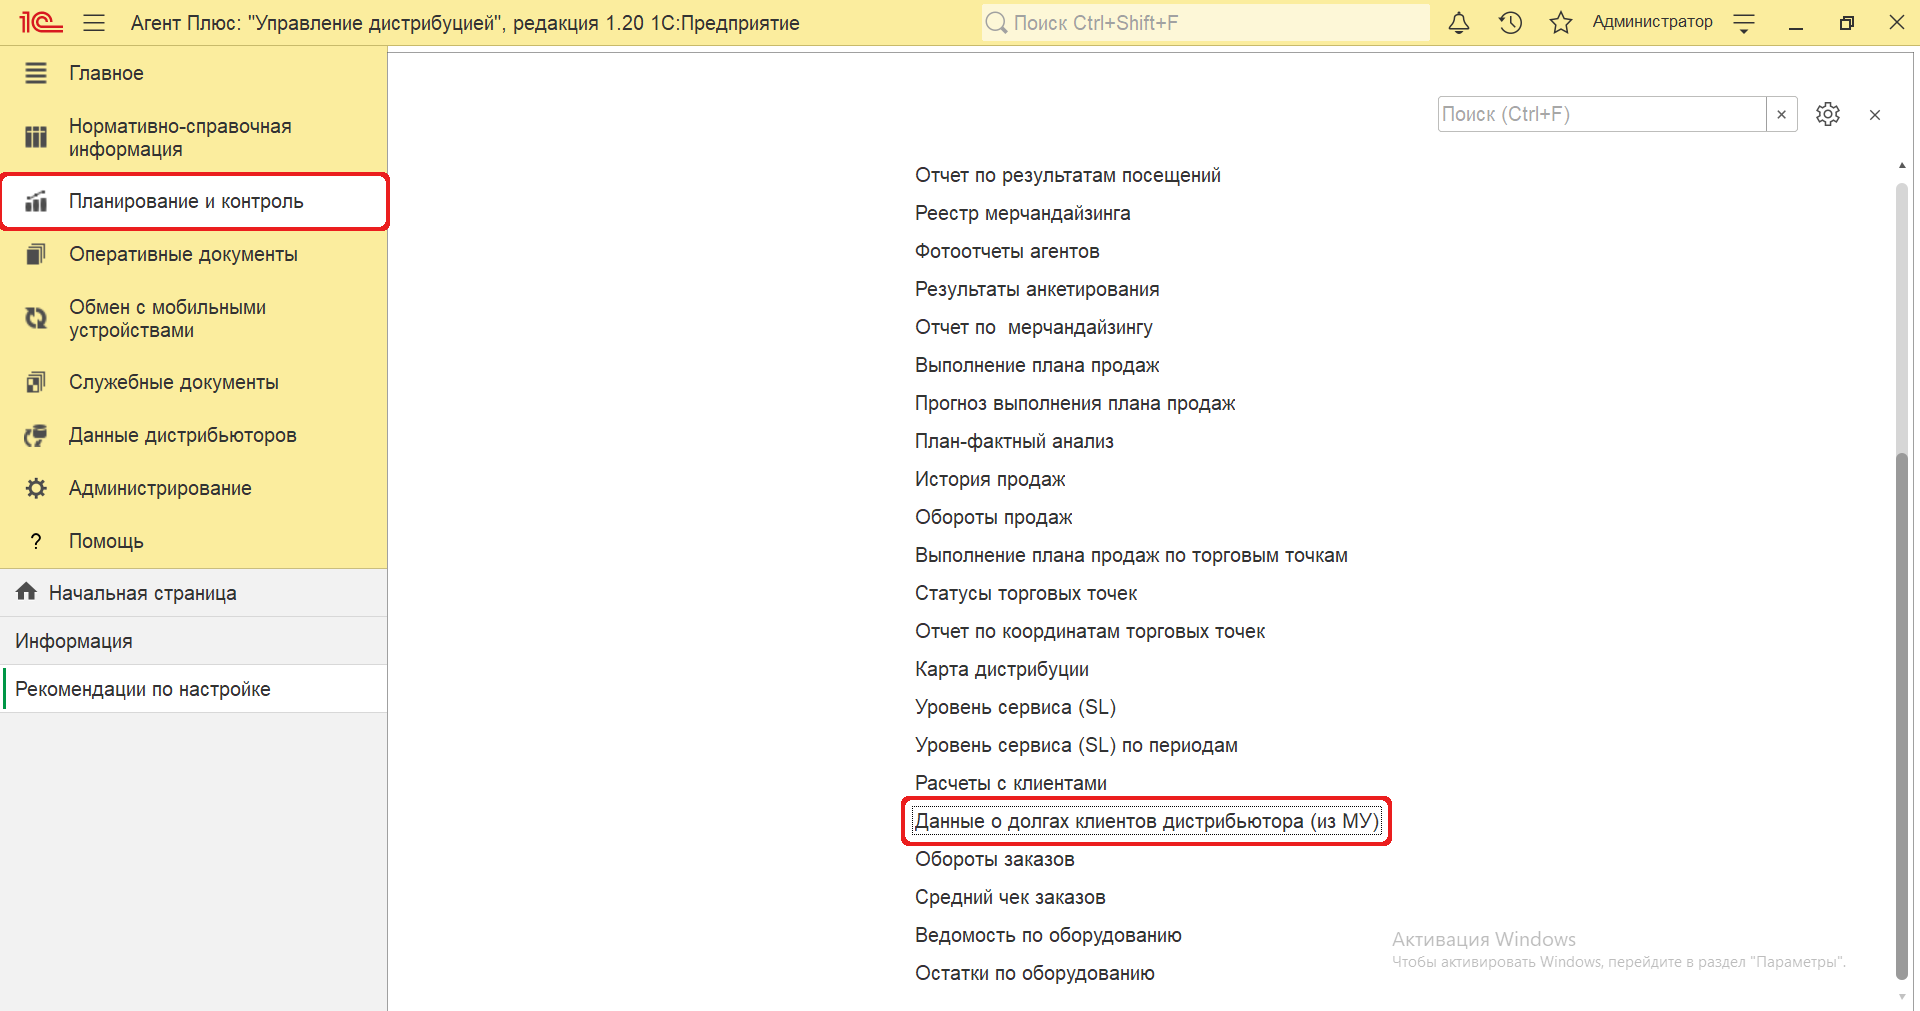Click Главное section icon
The height and width of the screenshot is (1011, 1920).
(36, 73)
